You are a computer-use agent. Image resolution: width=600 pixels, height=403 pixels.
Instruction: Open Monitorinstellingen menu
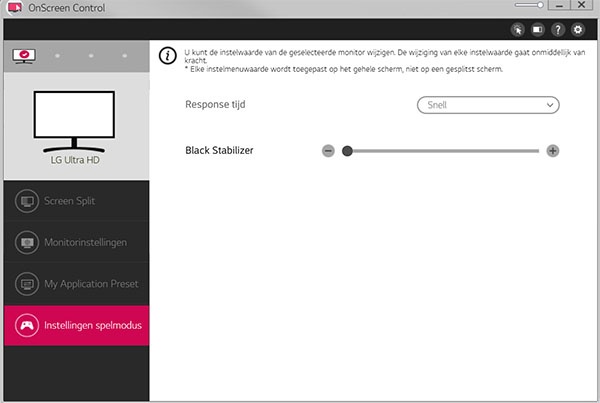click(x=77, y=242)
